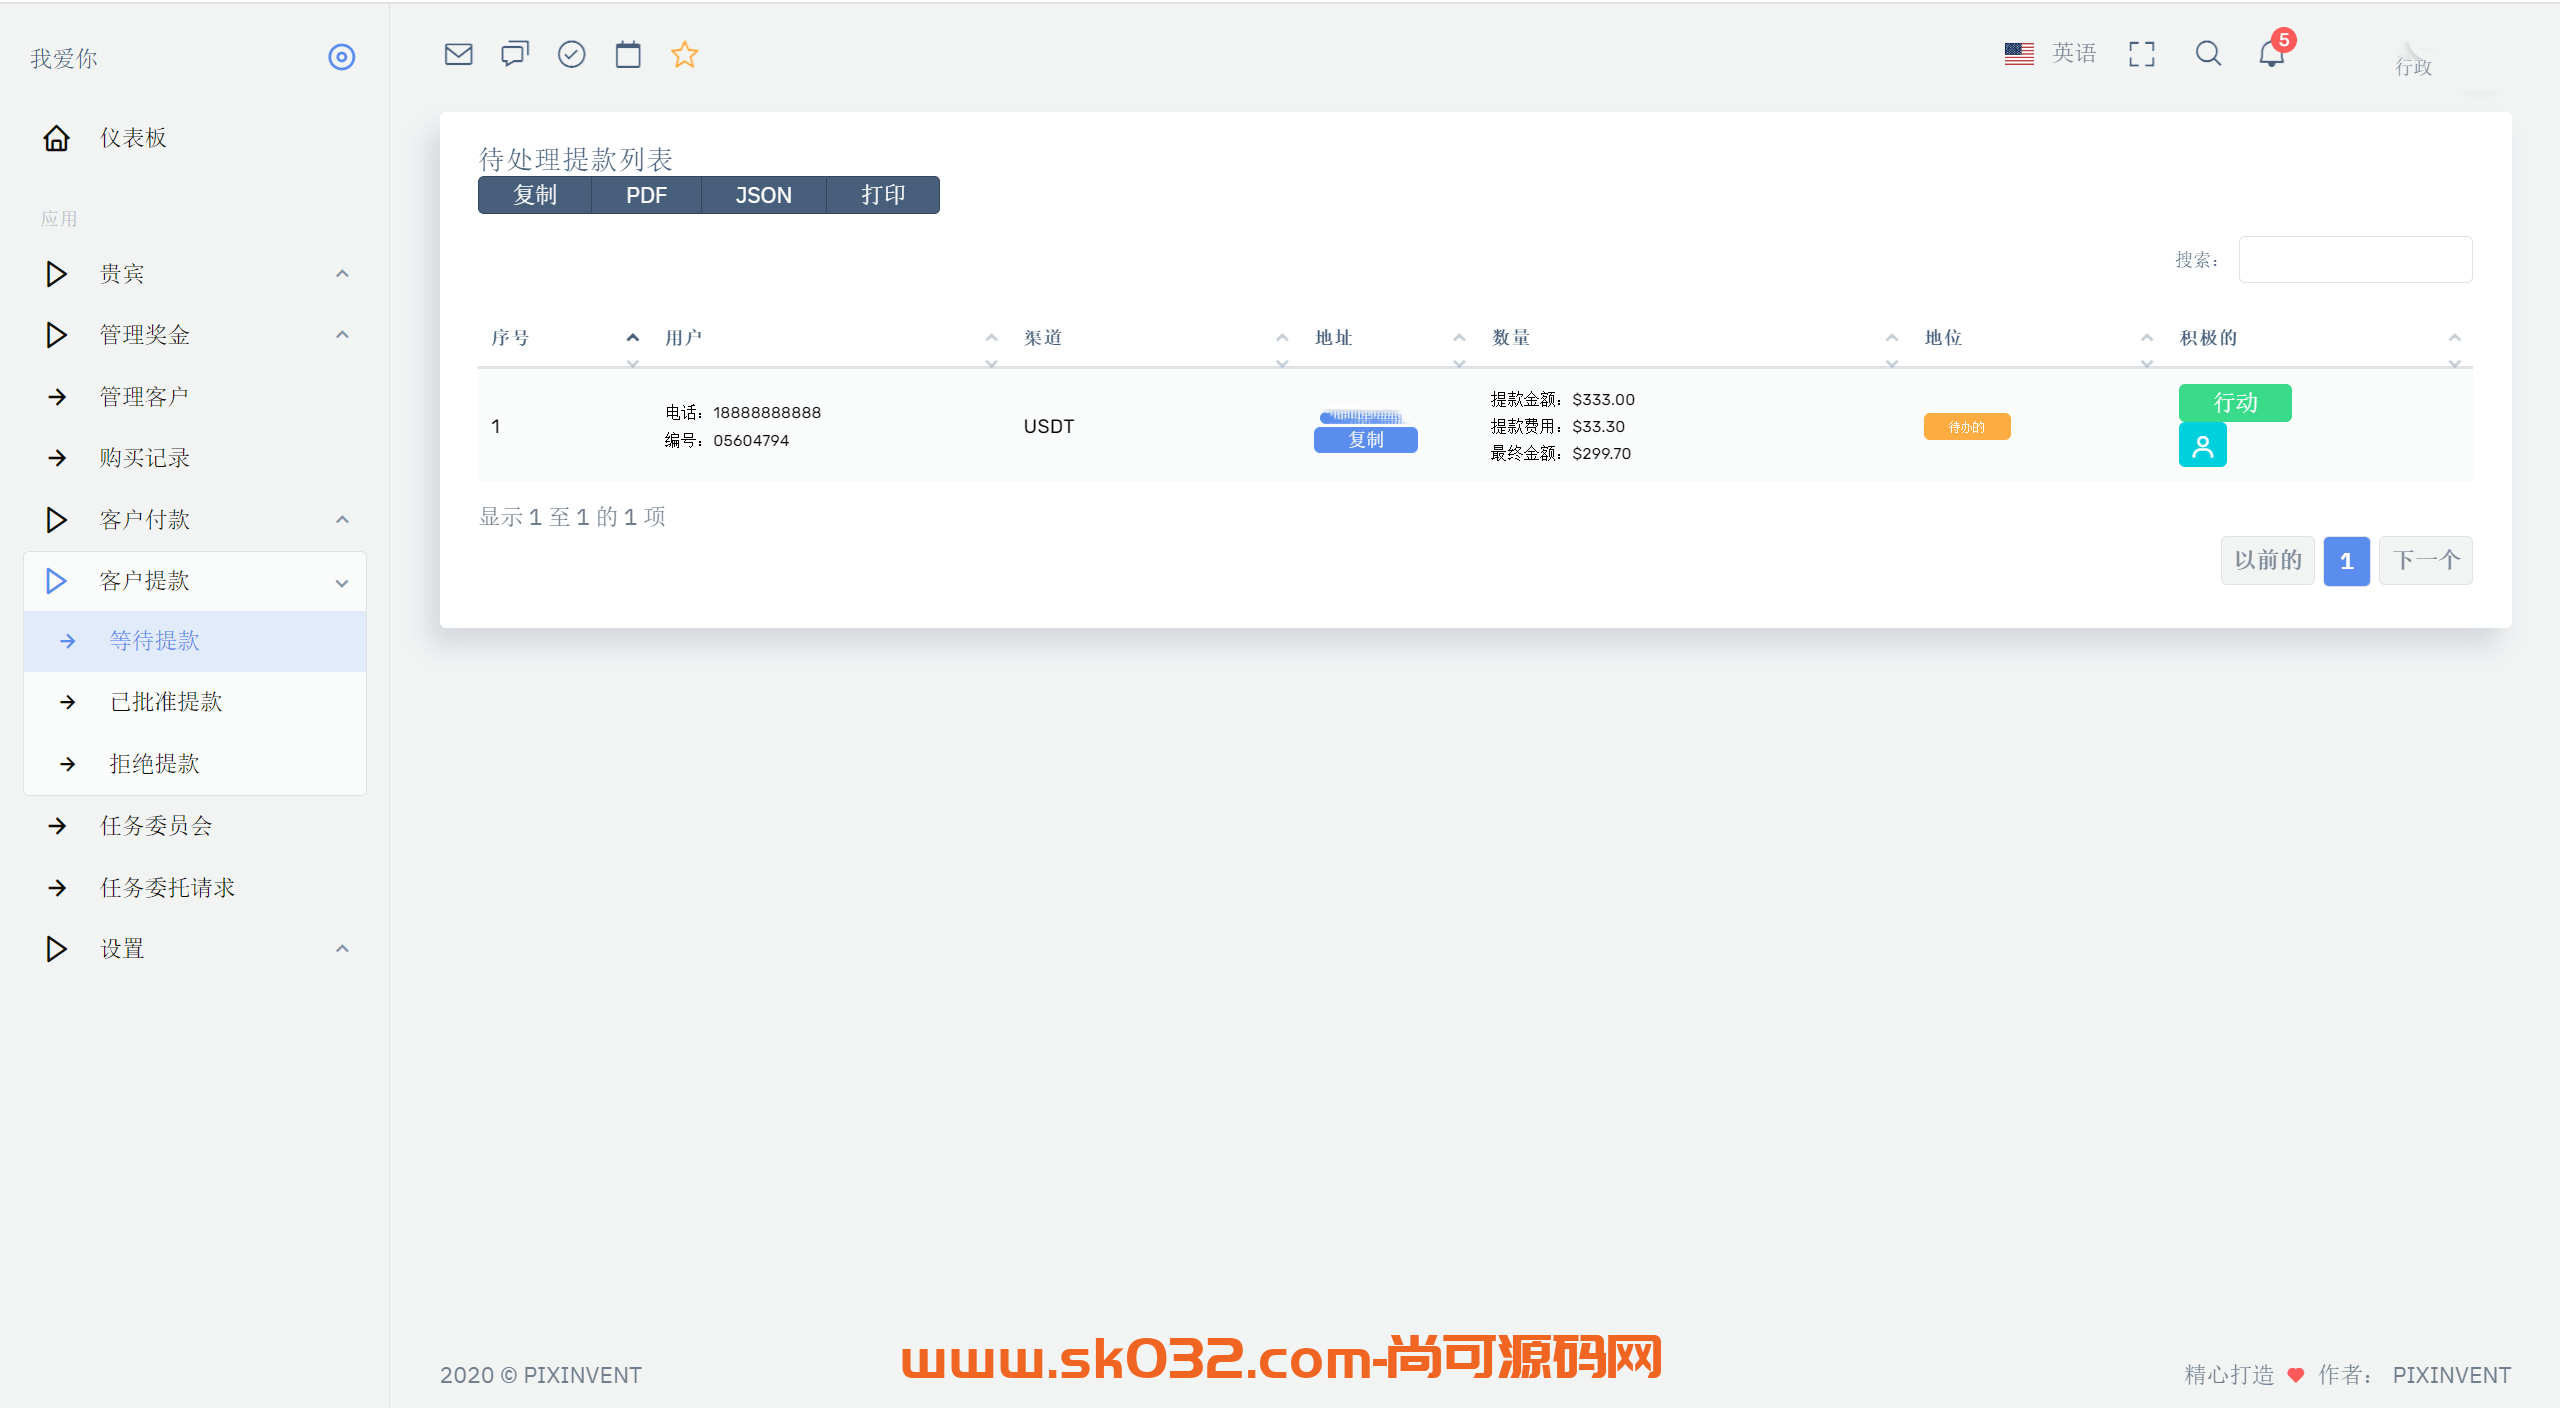This screenshot has width=2560, height=1408.
Task: Toggle the sidebar collapse circle icon
Action: [x=342, y=57]
